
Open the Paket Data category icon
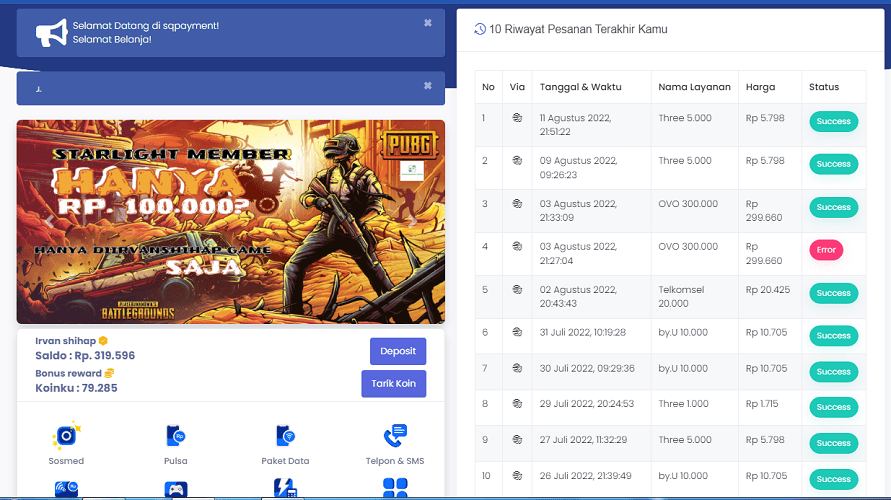coord(285,436)
